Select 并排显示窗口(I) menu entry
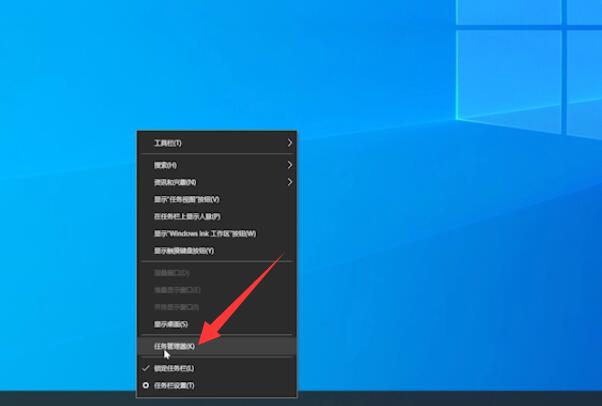This screenshot has width=602, height=406. tap(217, 307)
